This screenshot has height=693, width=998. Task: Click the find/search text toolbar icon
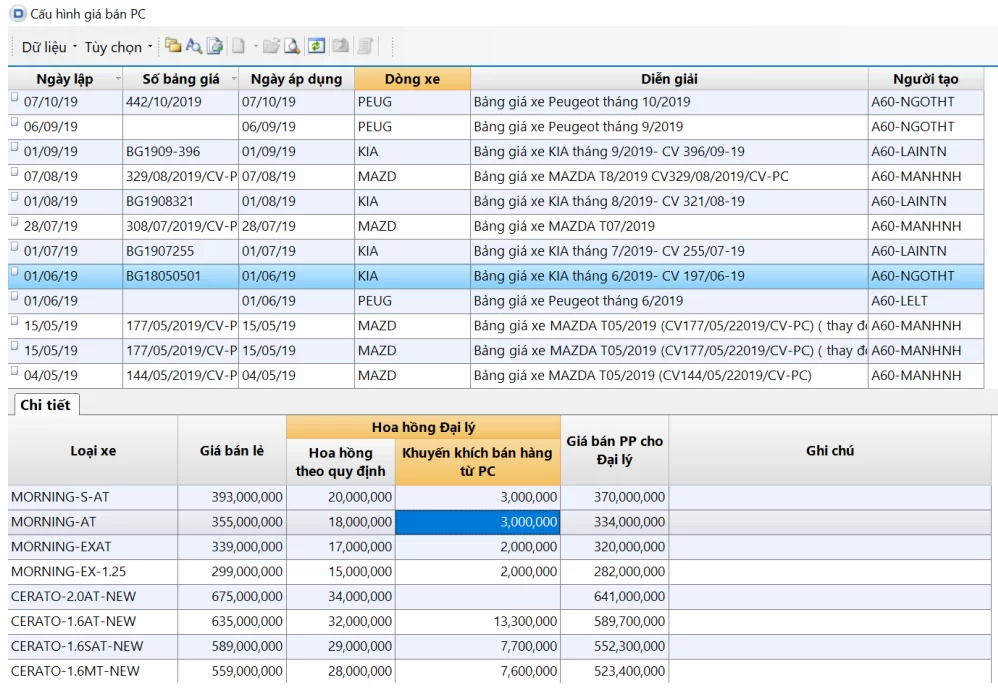click(x=194, y=46)
